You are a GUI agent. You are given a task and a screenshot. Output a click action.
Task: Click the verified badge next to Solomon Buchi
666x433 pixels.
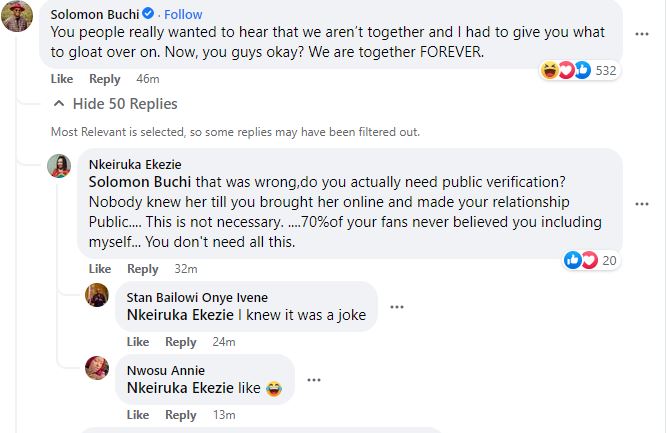coord(148,15)
